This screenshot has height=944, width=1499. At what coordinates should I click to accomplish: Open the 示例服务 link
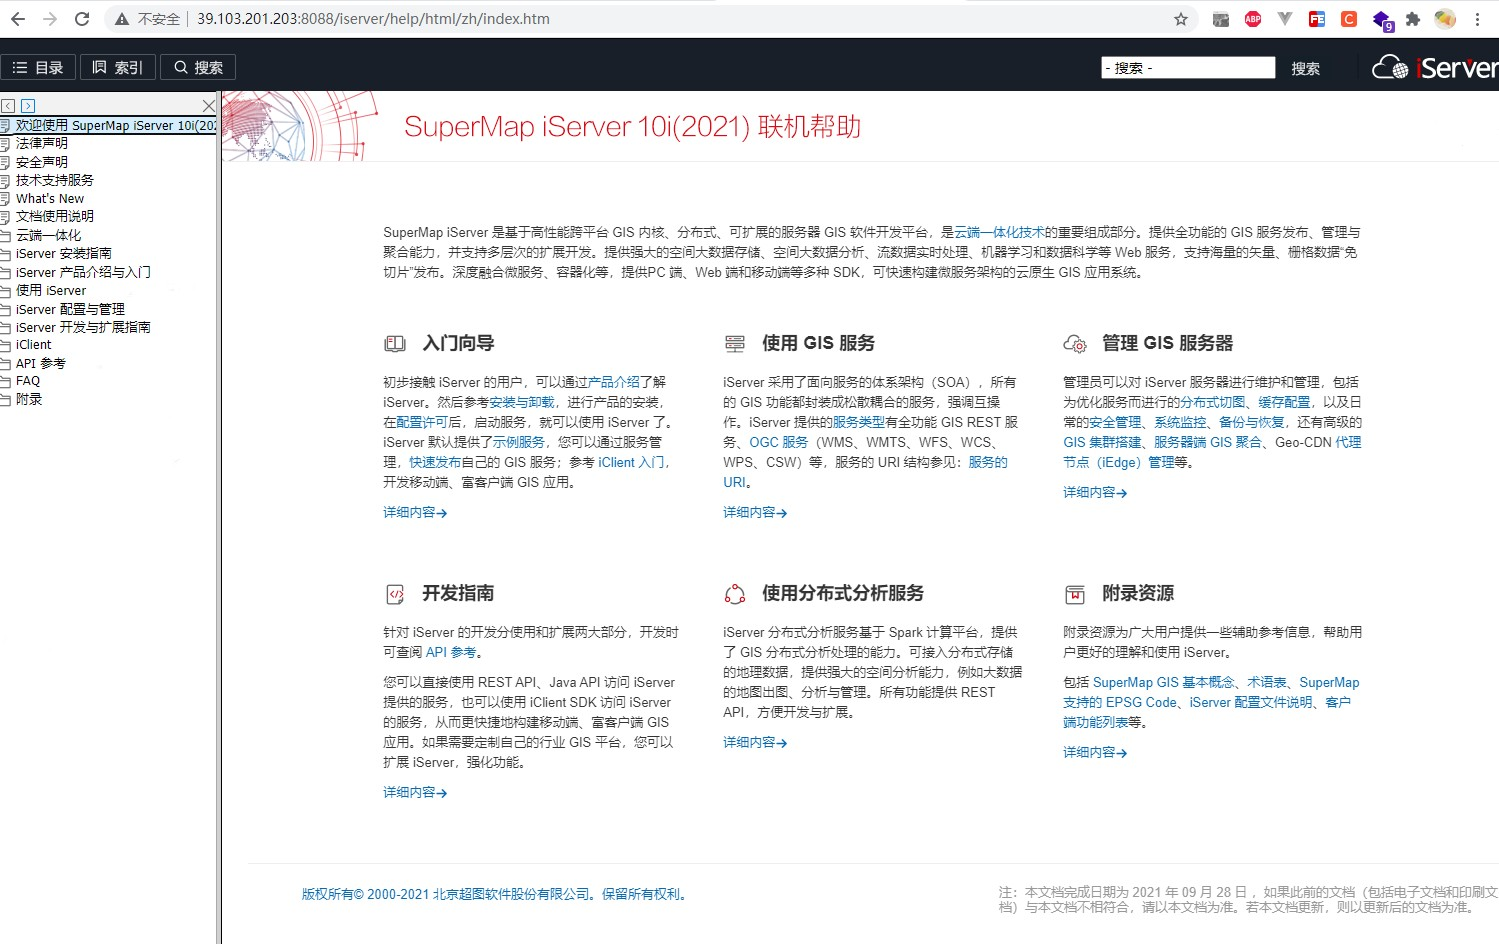(519, 442)
